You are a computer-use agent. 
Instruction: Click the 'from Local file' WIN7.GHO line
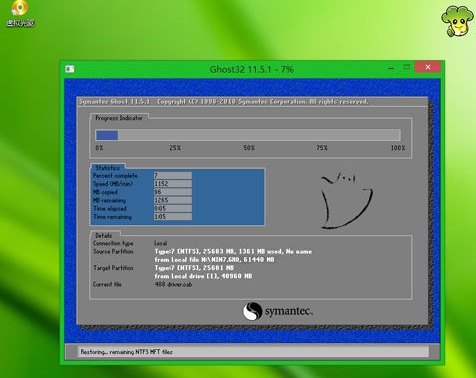click(x=214, y=260)
